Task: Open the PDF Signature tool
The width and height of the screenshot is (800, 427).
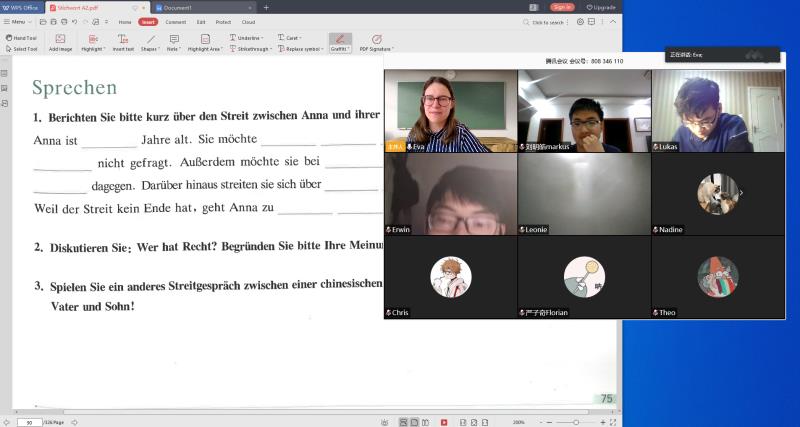Action: pyautogui.click(x=376, y=42)
